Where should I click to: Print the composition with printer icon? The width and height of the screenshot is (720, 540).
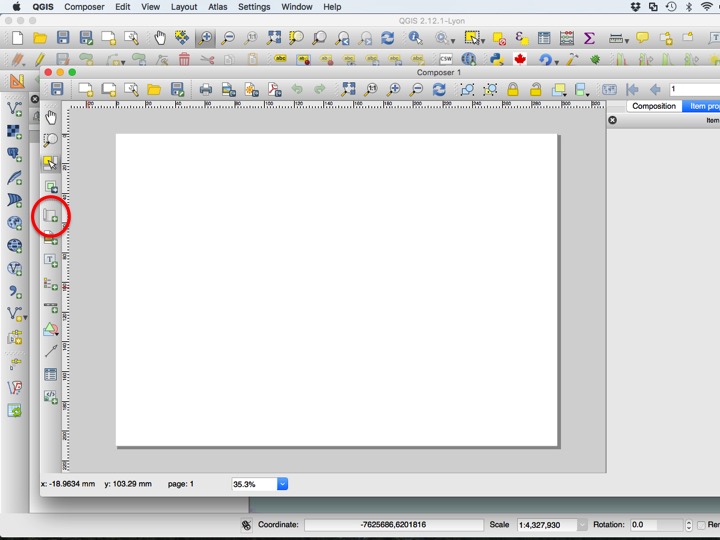pyautogui.click(x=206, y=89)
